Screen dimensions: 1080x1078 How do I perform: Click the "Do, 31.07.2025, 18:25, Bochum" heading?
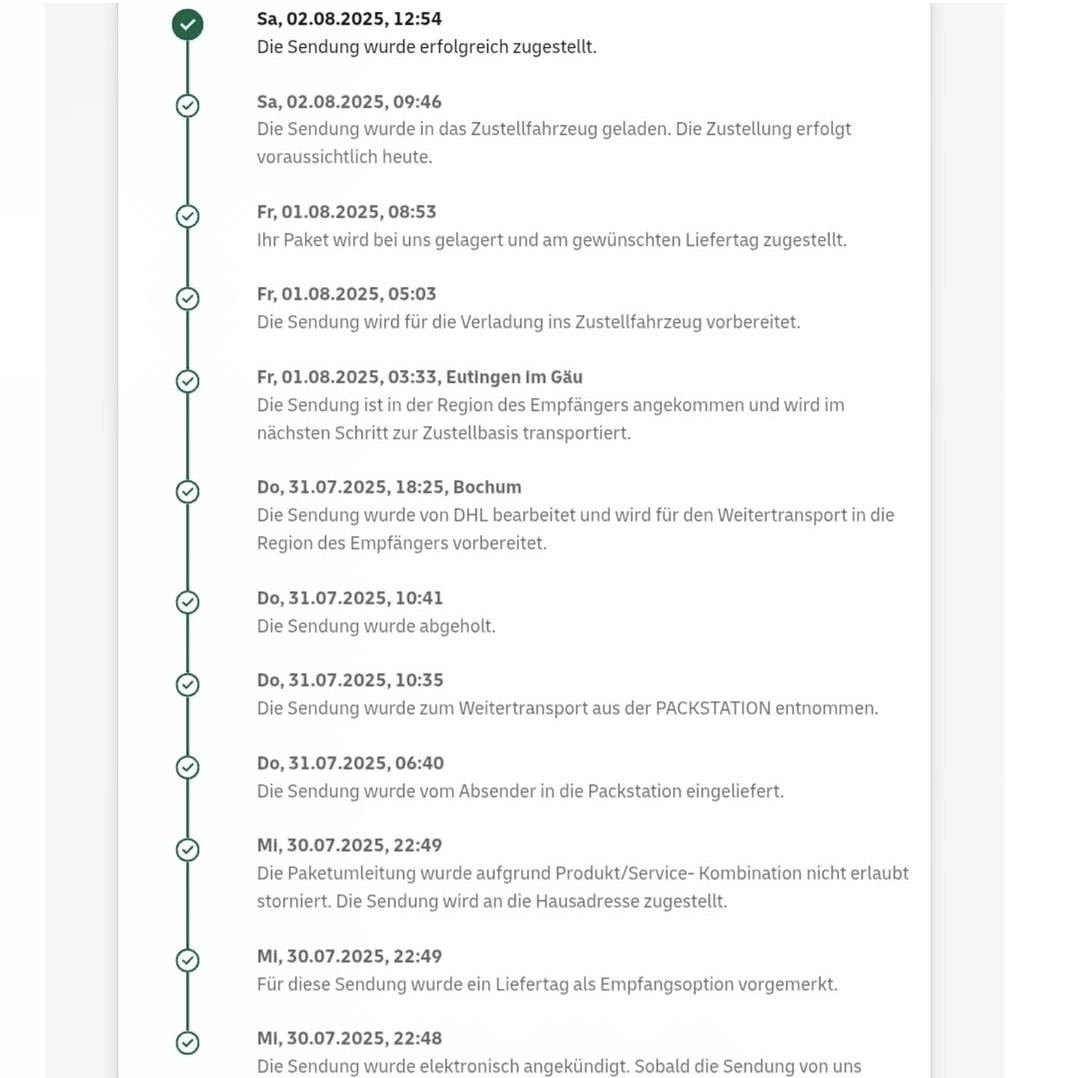tap(389, 487)
